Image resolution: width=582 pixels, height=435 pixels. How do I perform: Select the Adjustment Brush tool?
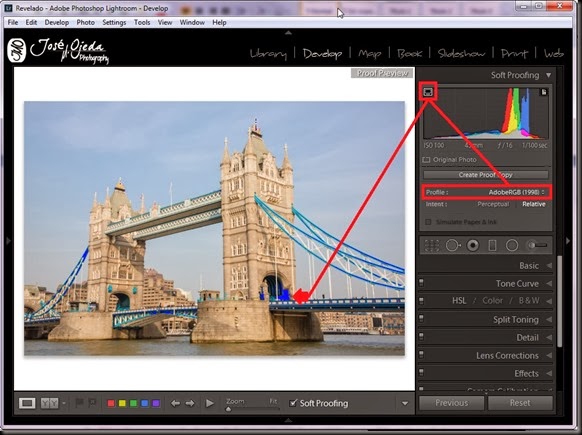[x=537, y=245]
